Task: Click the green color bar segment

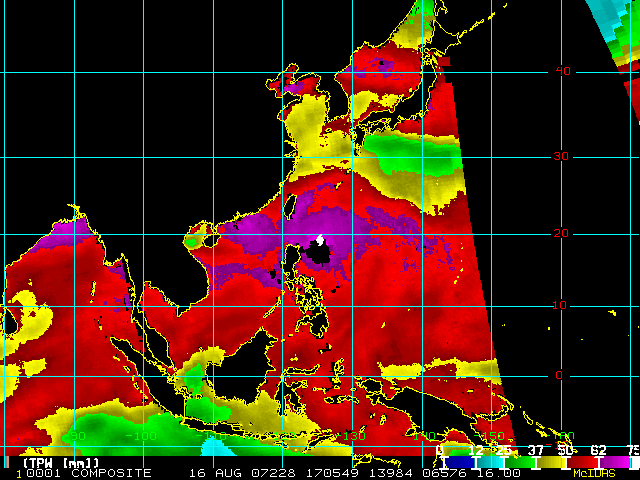Action: (x=520, y=462)
